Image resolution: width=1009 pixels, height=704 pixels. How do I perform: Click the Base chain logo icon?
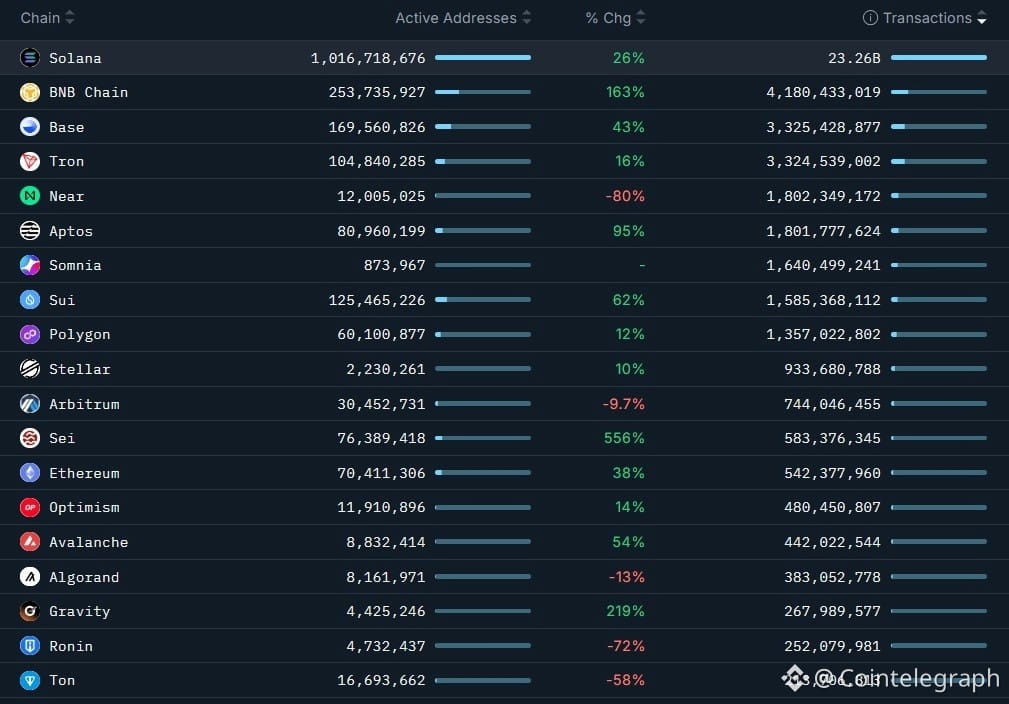(x=30, y=127)
